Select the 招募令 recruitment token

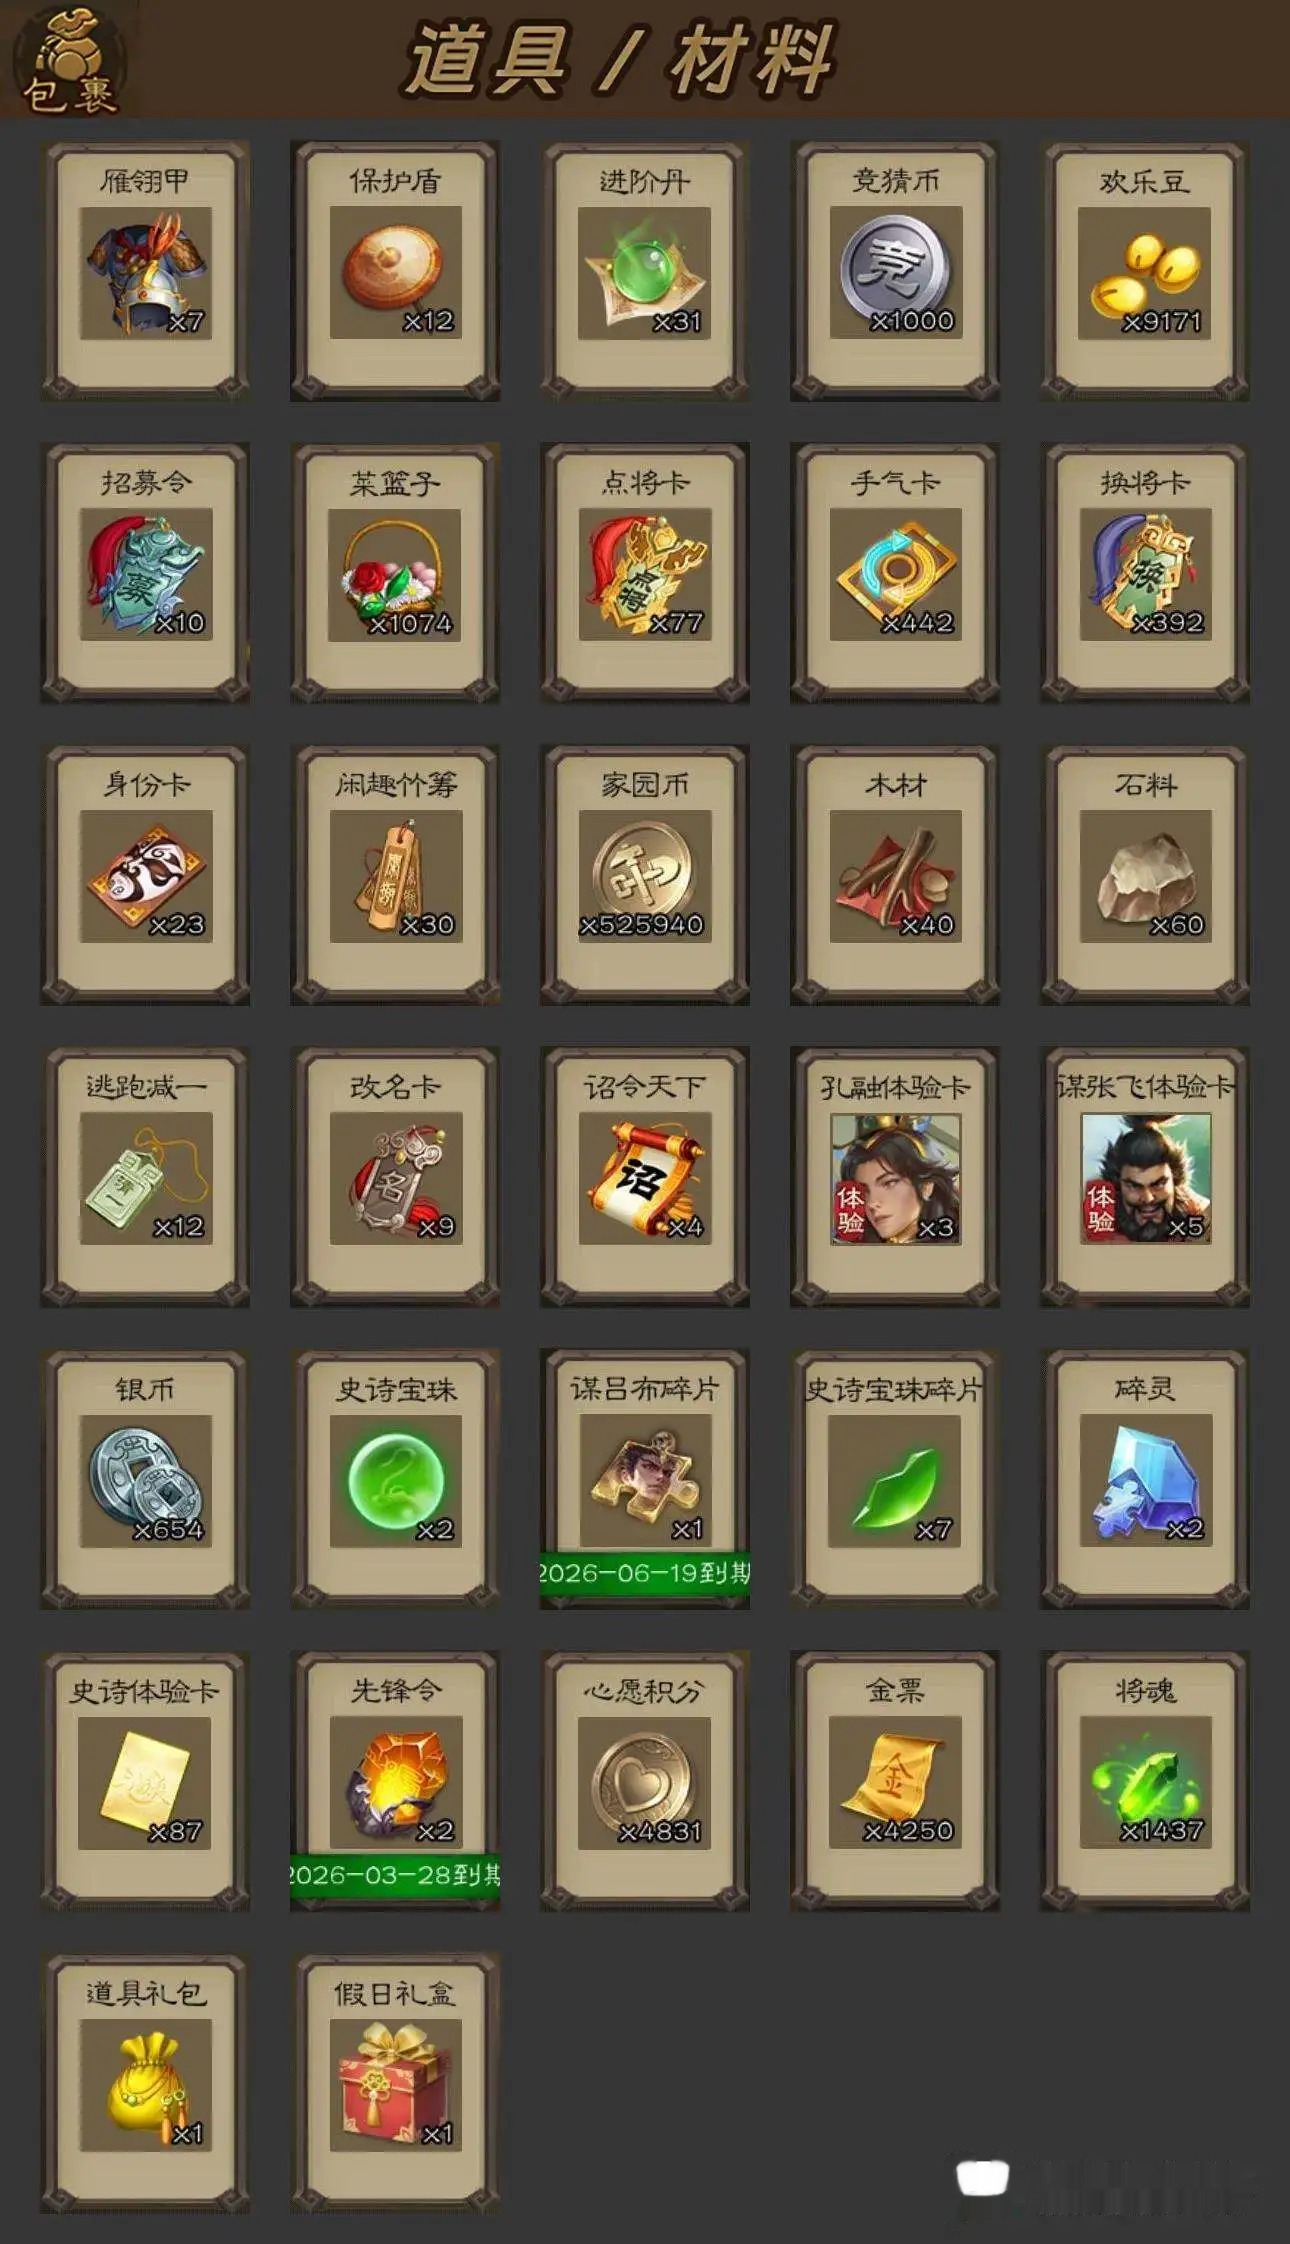[x=145, y=573]
